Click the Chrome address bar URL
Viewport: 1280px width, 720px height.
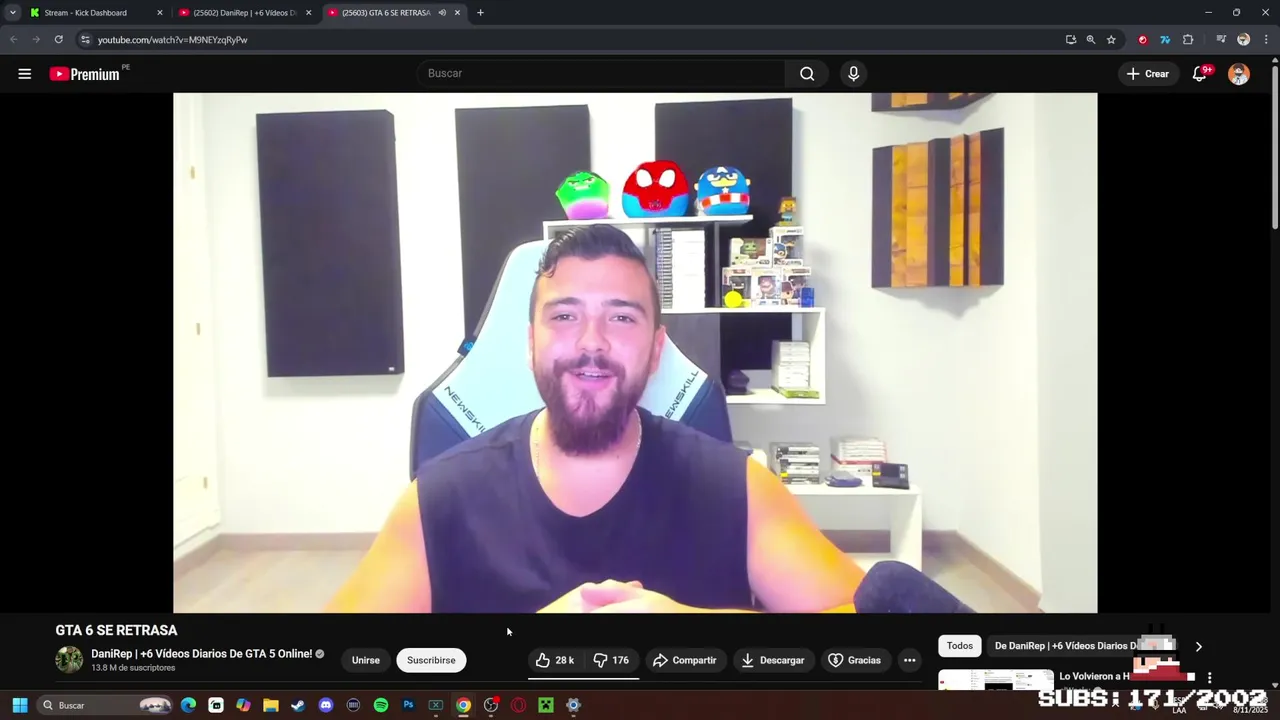[x=172, y=40]
